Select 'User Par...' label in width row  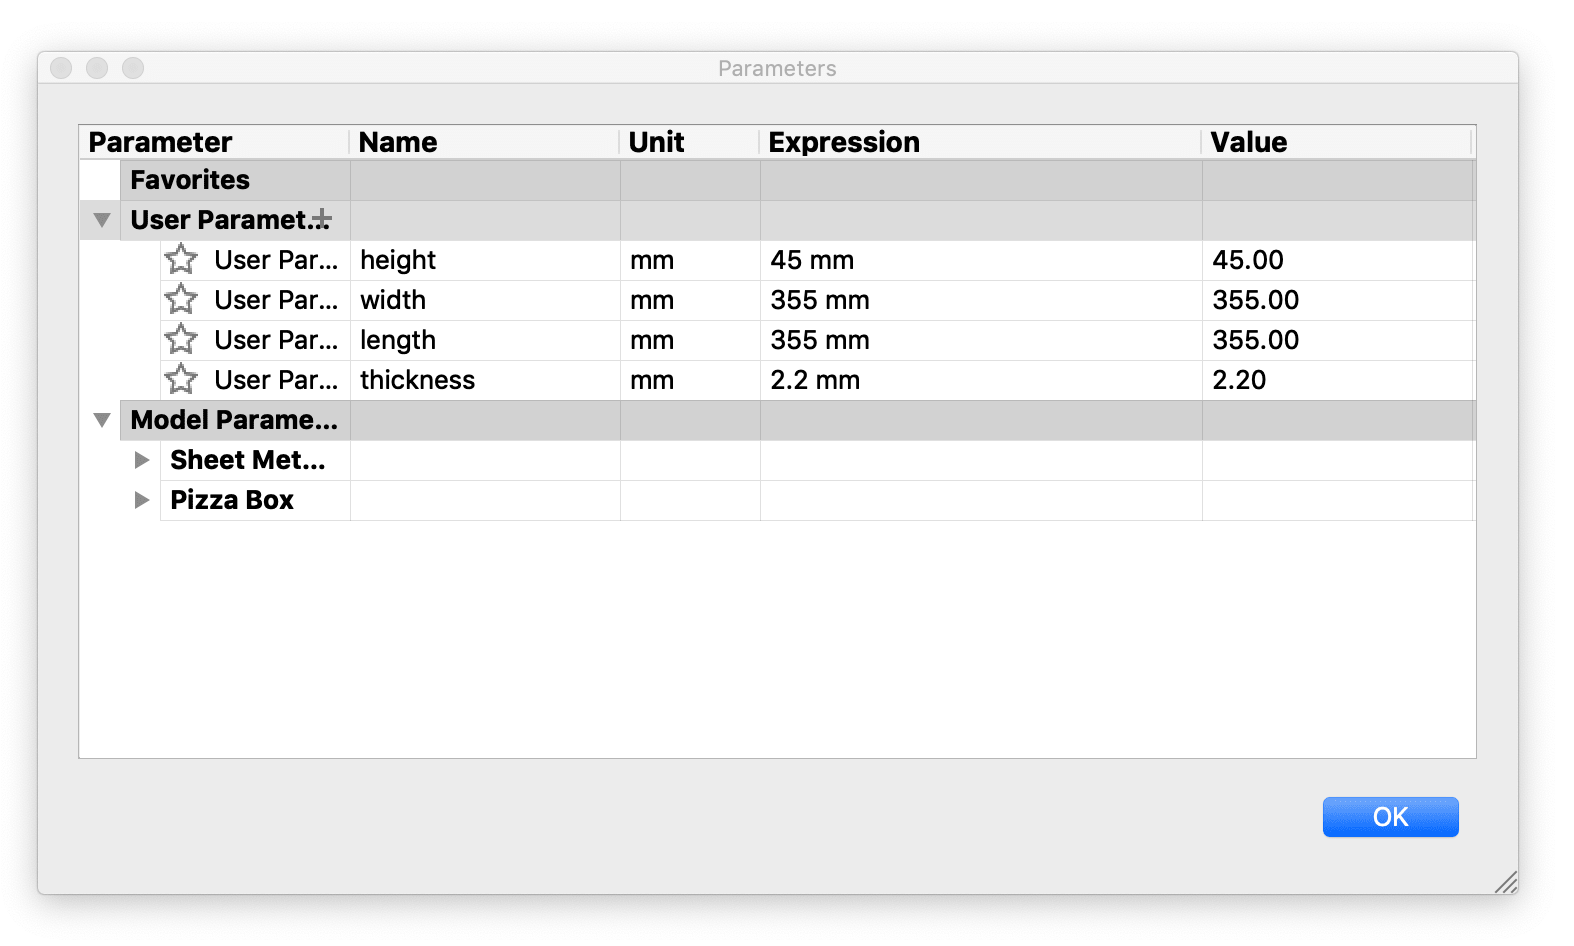(x=276, y=300)
